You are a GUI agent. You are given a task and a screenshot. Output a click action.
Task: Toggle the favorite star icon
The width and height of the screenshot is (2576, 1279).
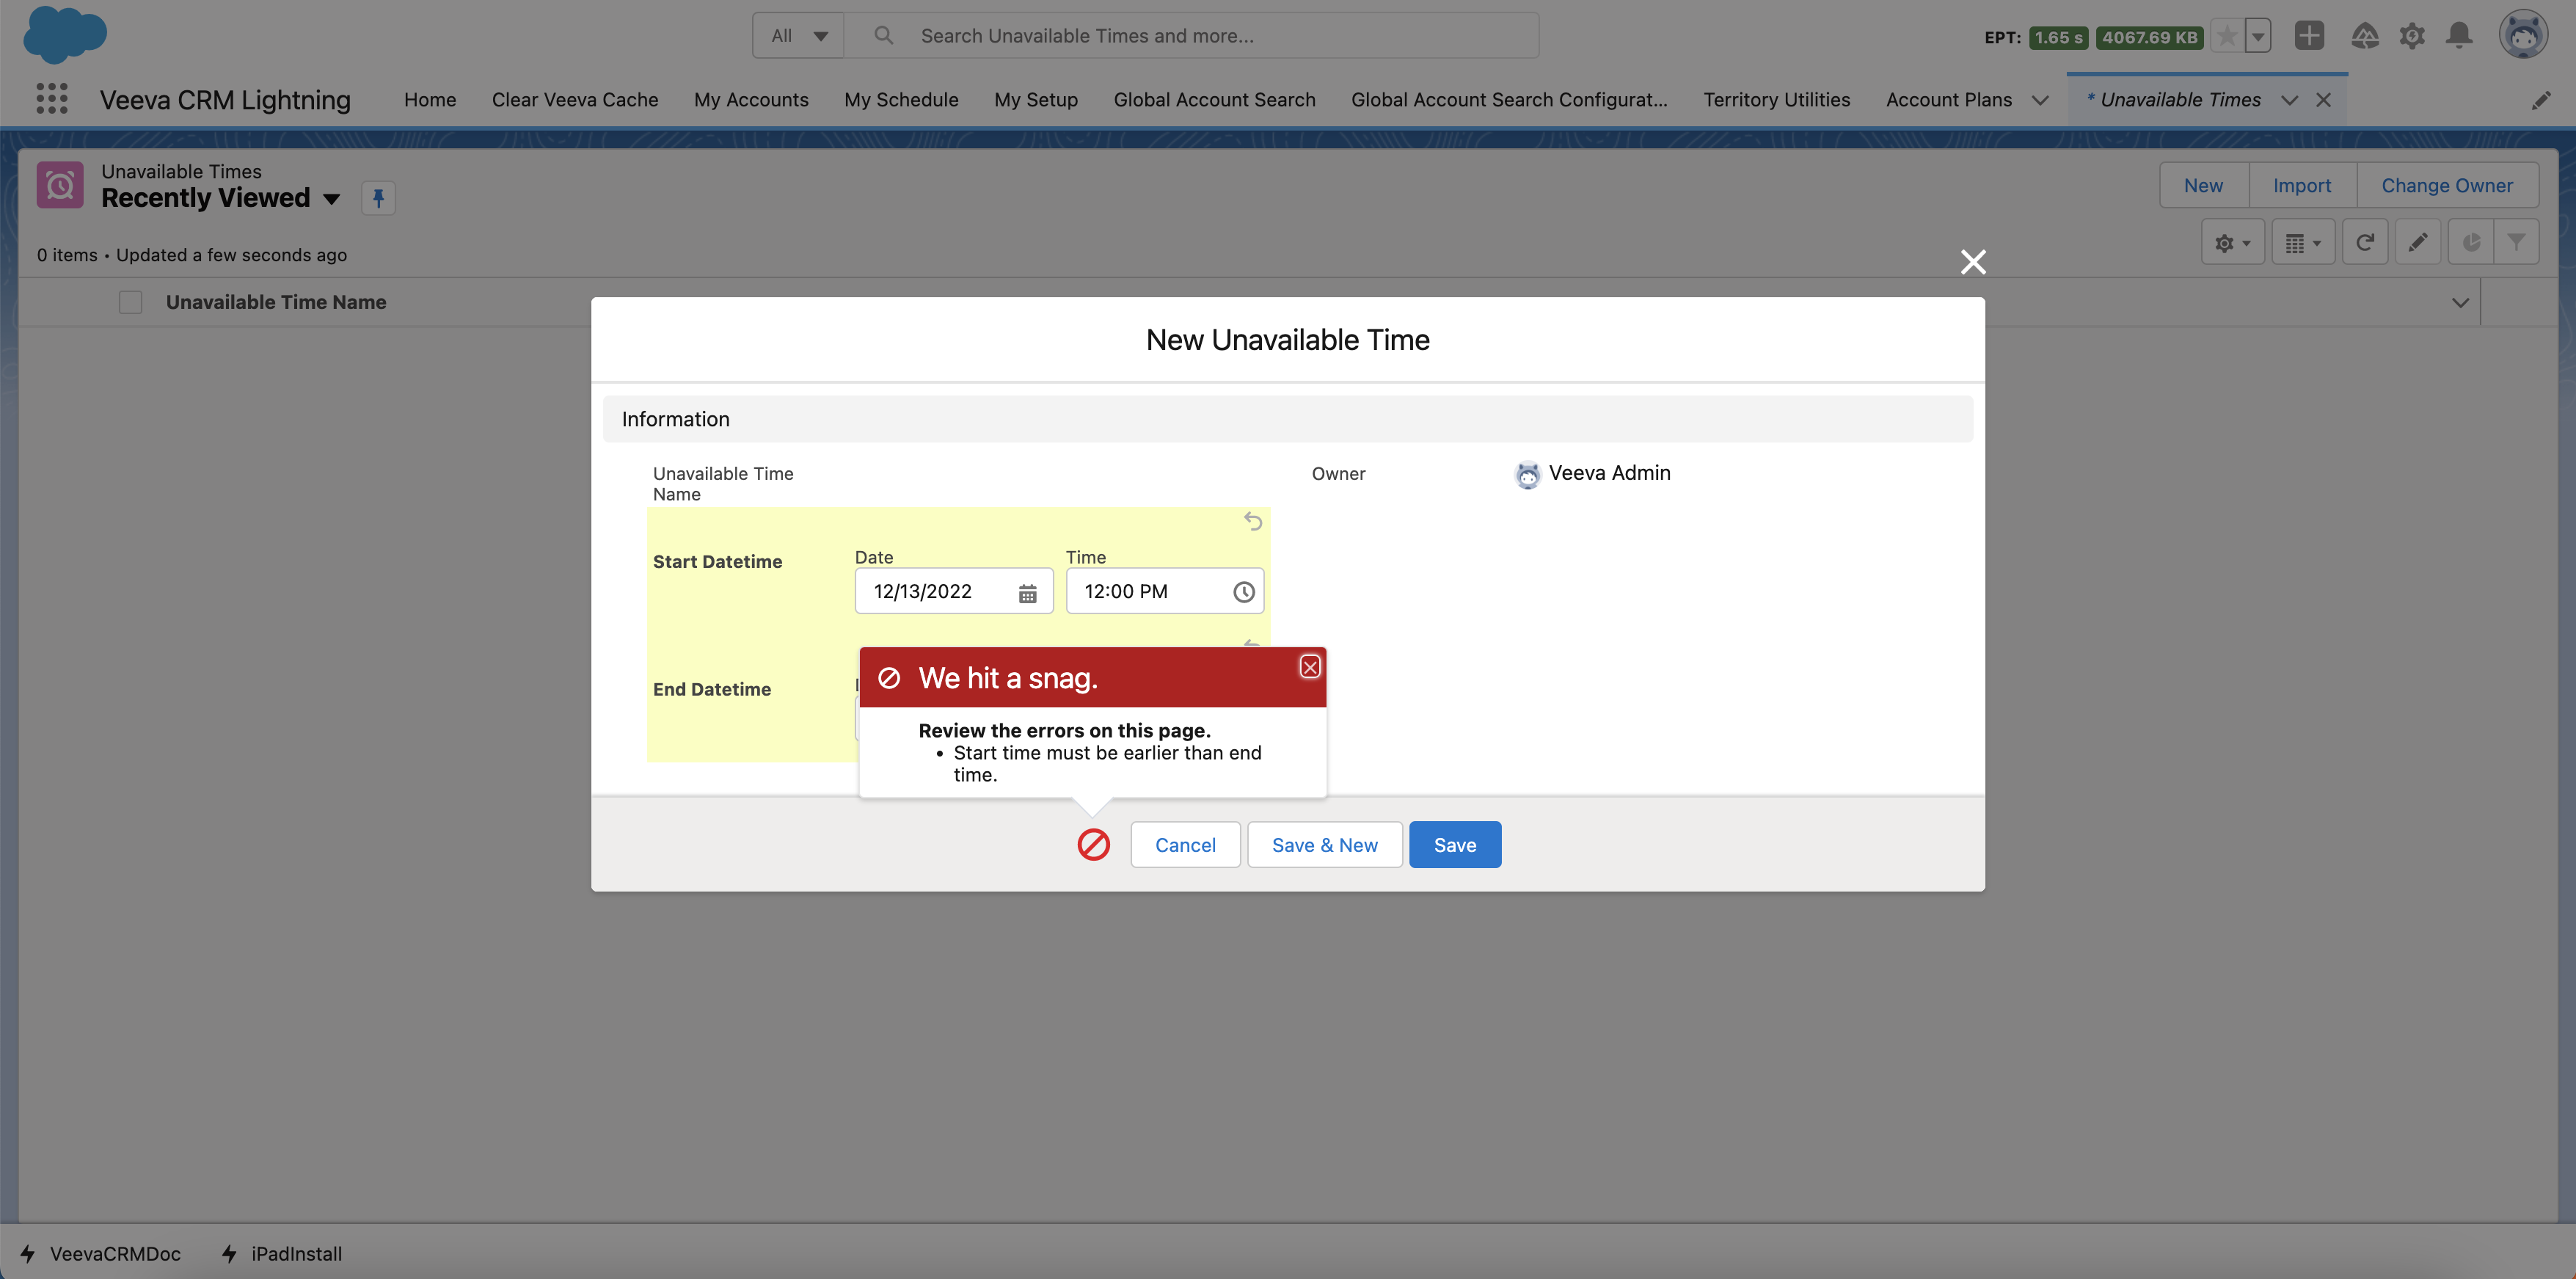click(2226, 37)
